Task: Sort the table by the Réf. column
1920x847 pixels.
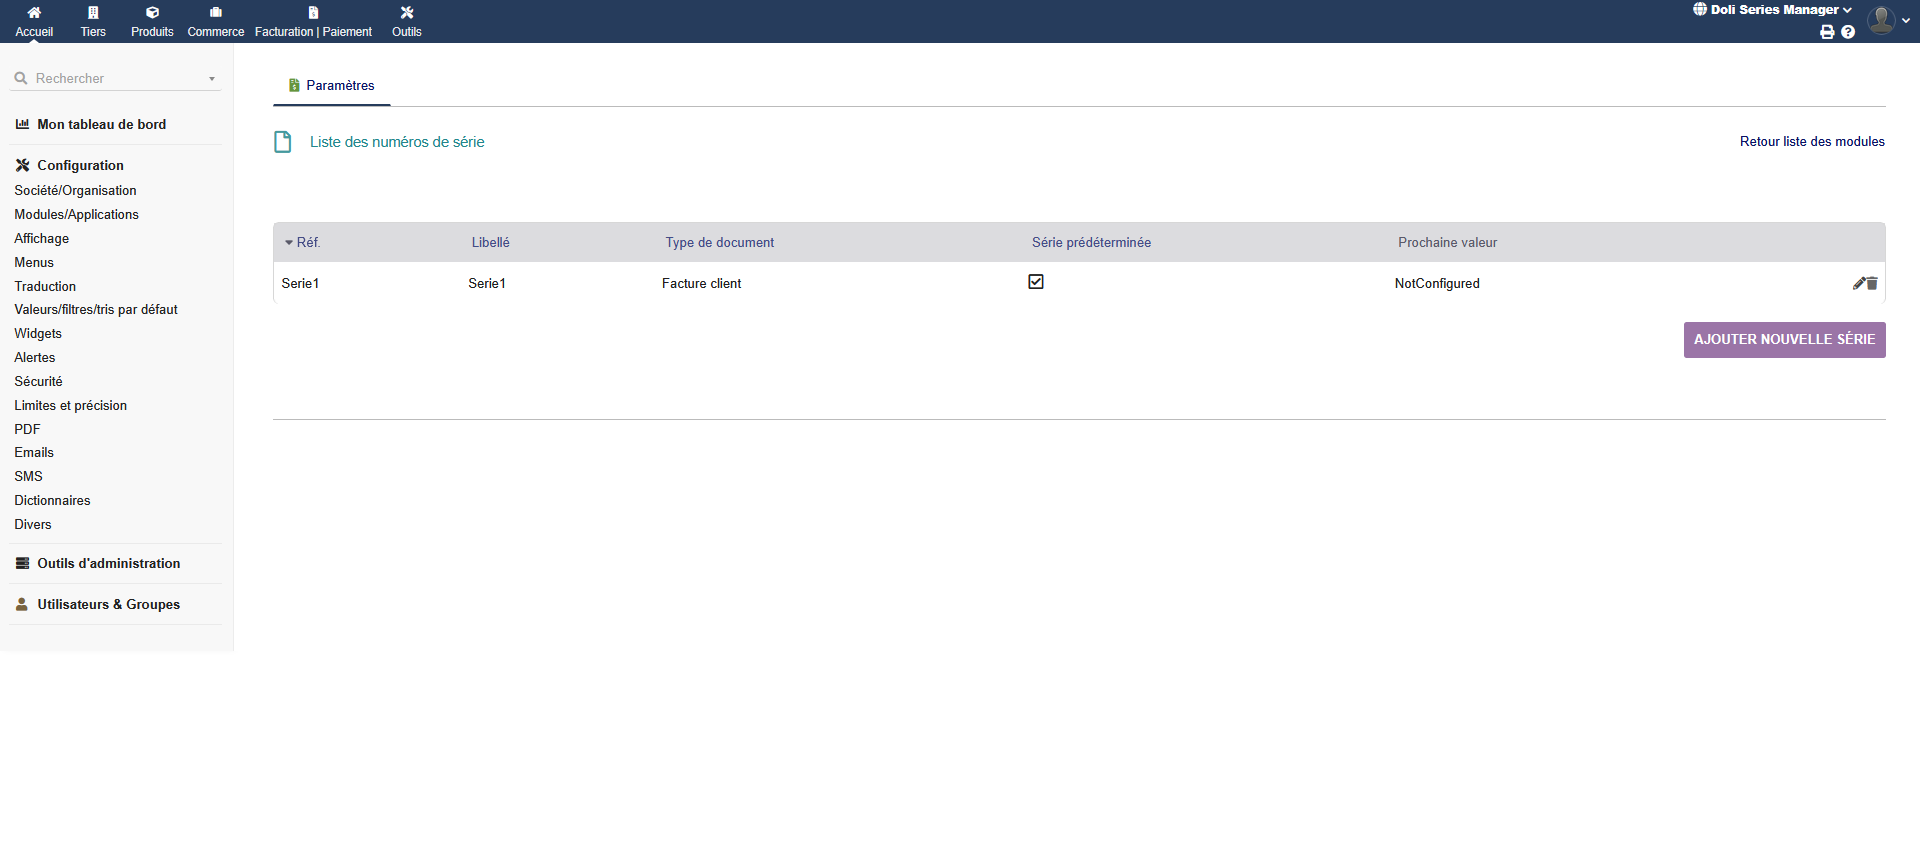Action: (x=308, y=243)
